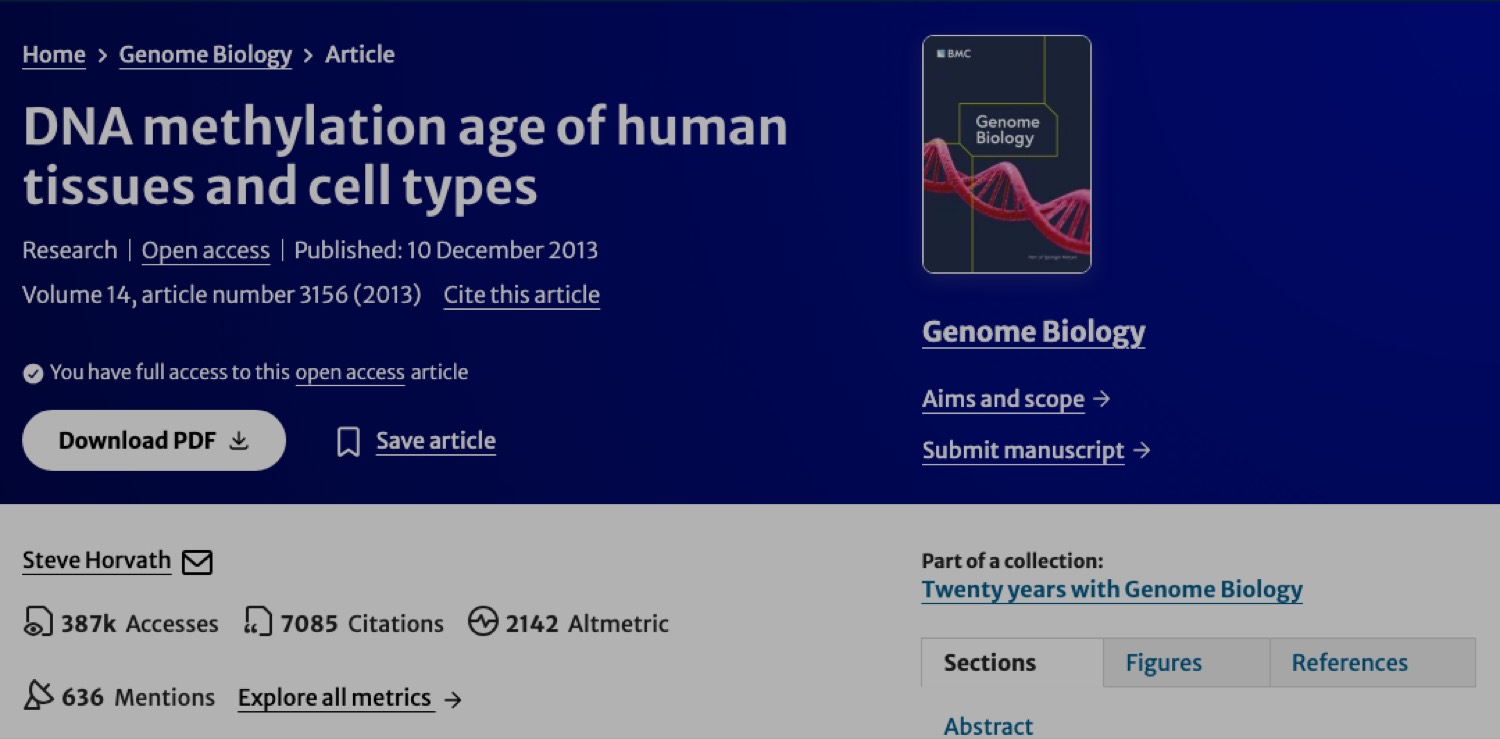Viewport: 1500px width, 739px height.
Task: Click the checkmark icon in full access notice
Action: [33, 373]
